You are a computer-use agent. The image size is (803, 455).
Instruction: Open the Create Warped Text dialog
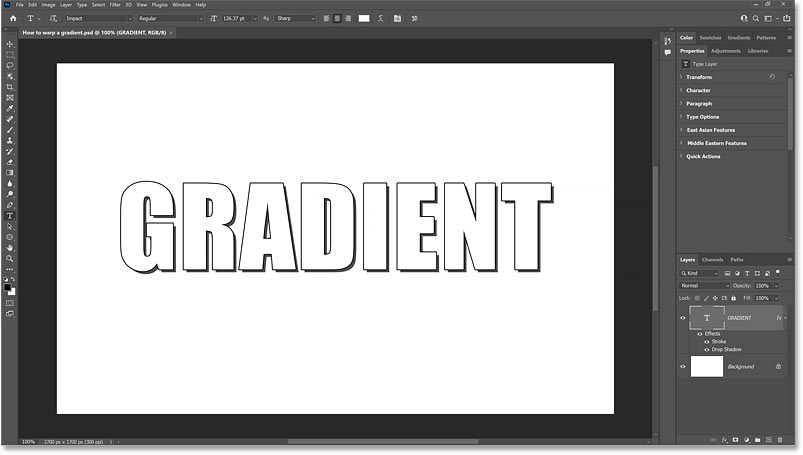381,18
